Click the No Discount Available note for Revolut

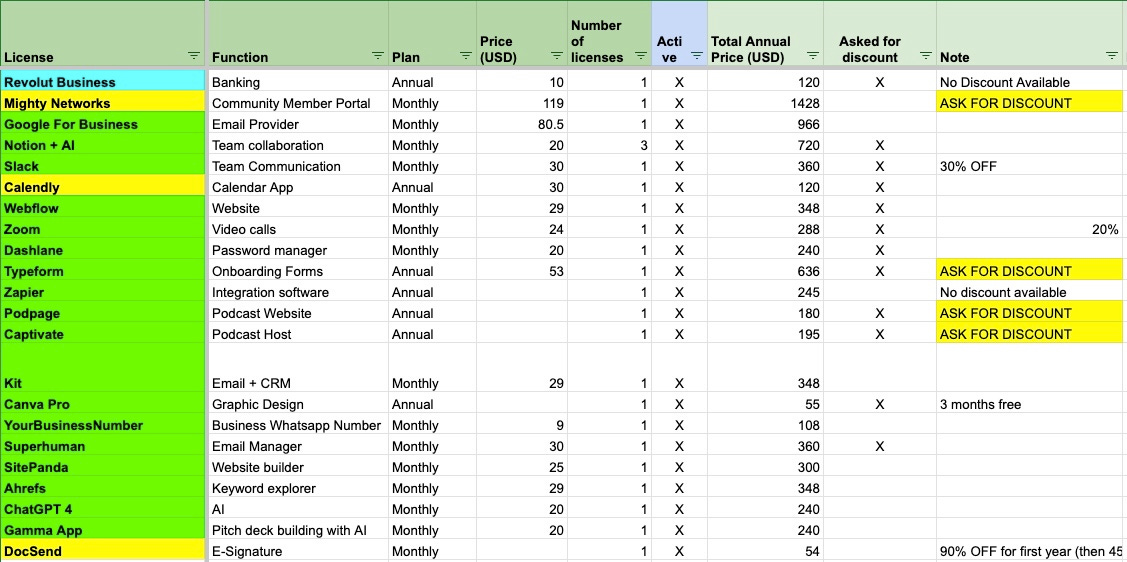[x=1029, y=82]
